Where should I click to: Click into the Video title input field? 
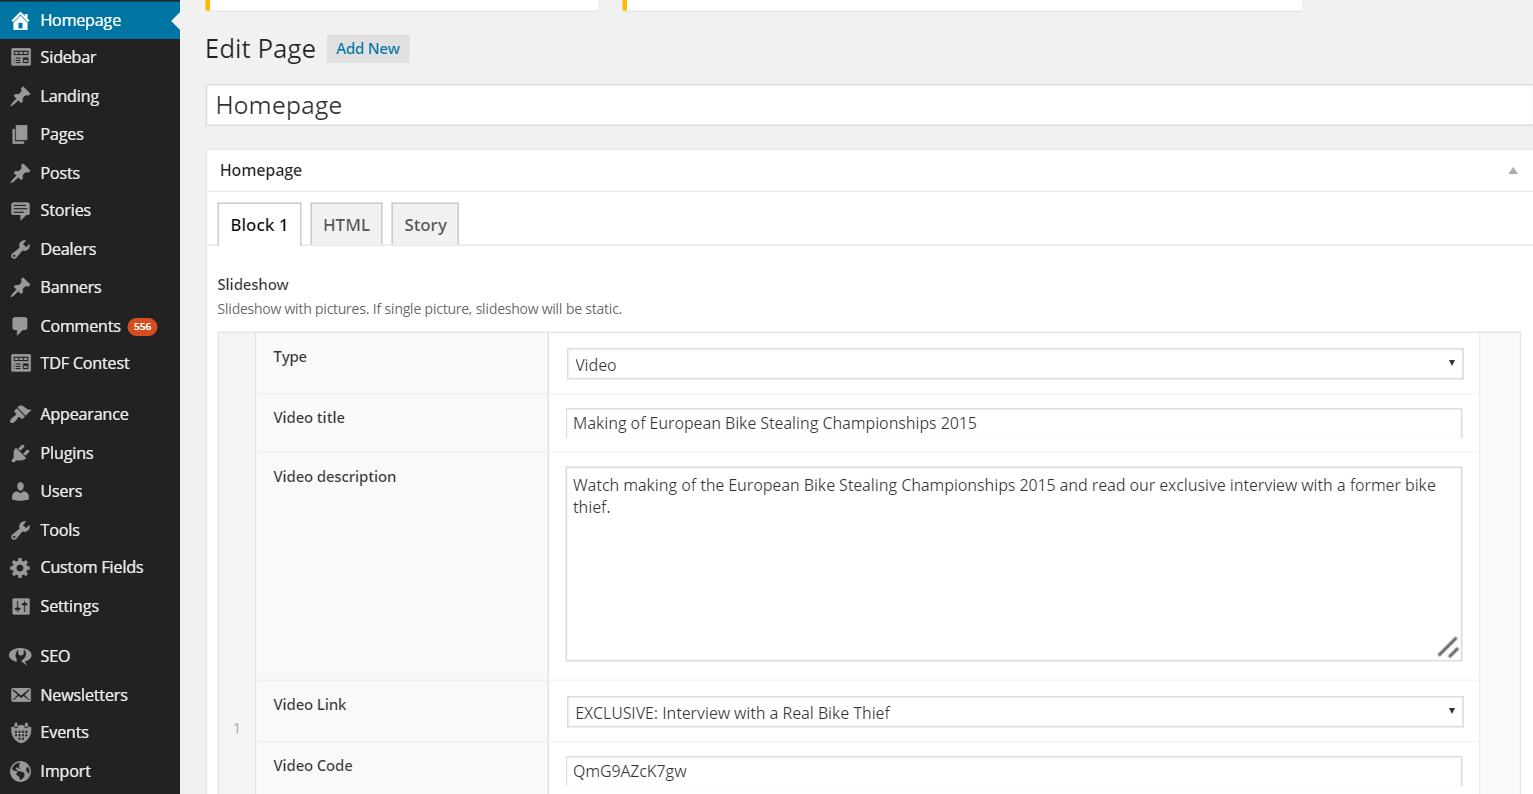[x=1014, y=423]
